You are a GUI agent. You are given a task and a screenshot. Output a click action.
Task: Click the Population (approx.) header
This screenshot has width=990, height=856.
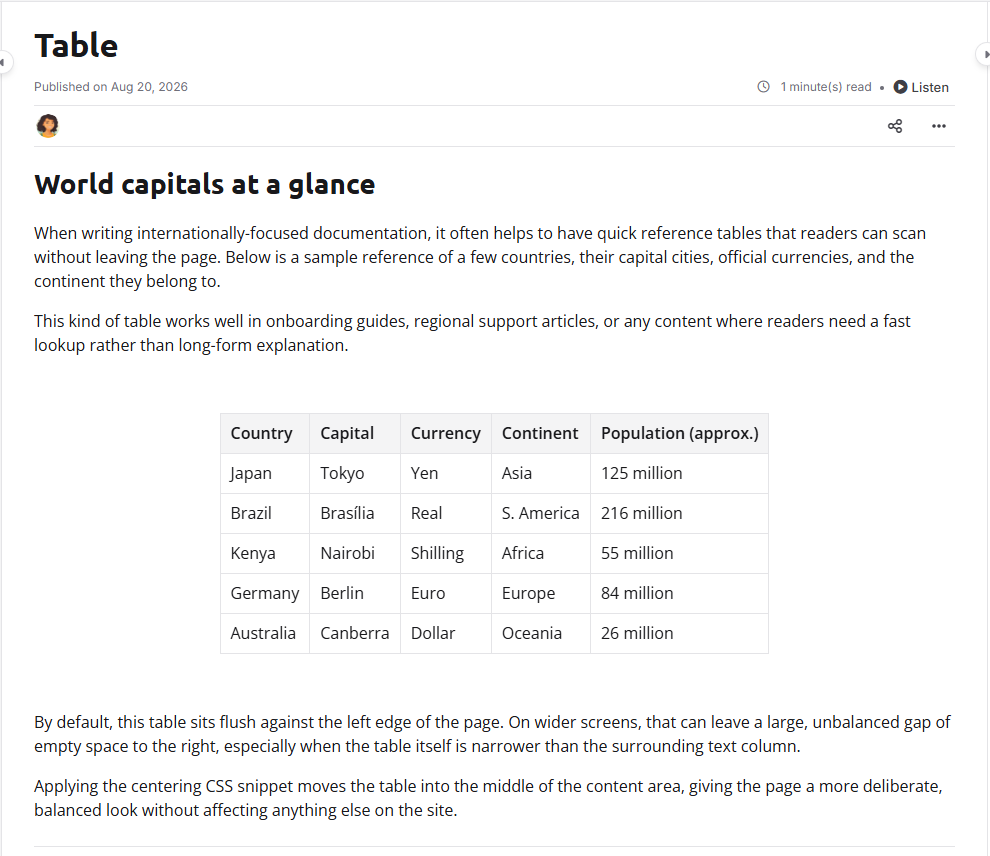[x=679, y=434]
